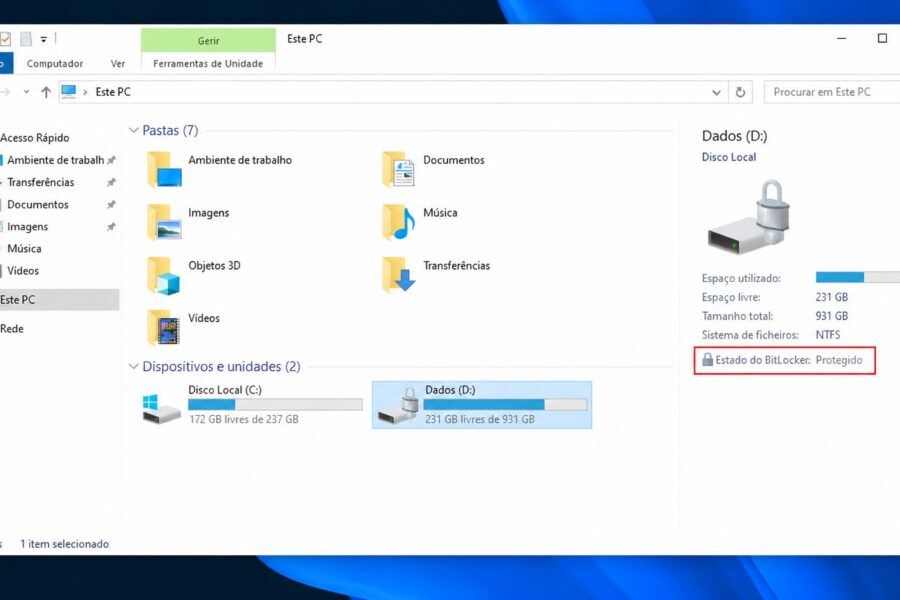The width and height of the screenshot is (900, 600).
Task: Open the Vídeos folder icon
Action: pyautogui.click(x=165, y=327)
